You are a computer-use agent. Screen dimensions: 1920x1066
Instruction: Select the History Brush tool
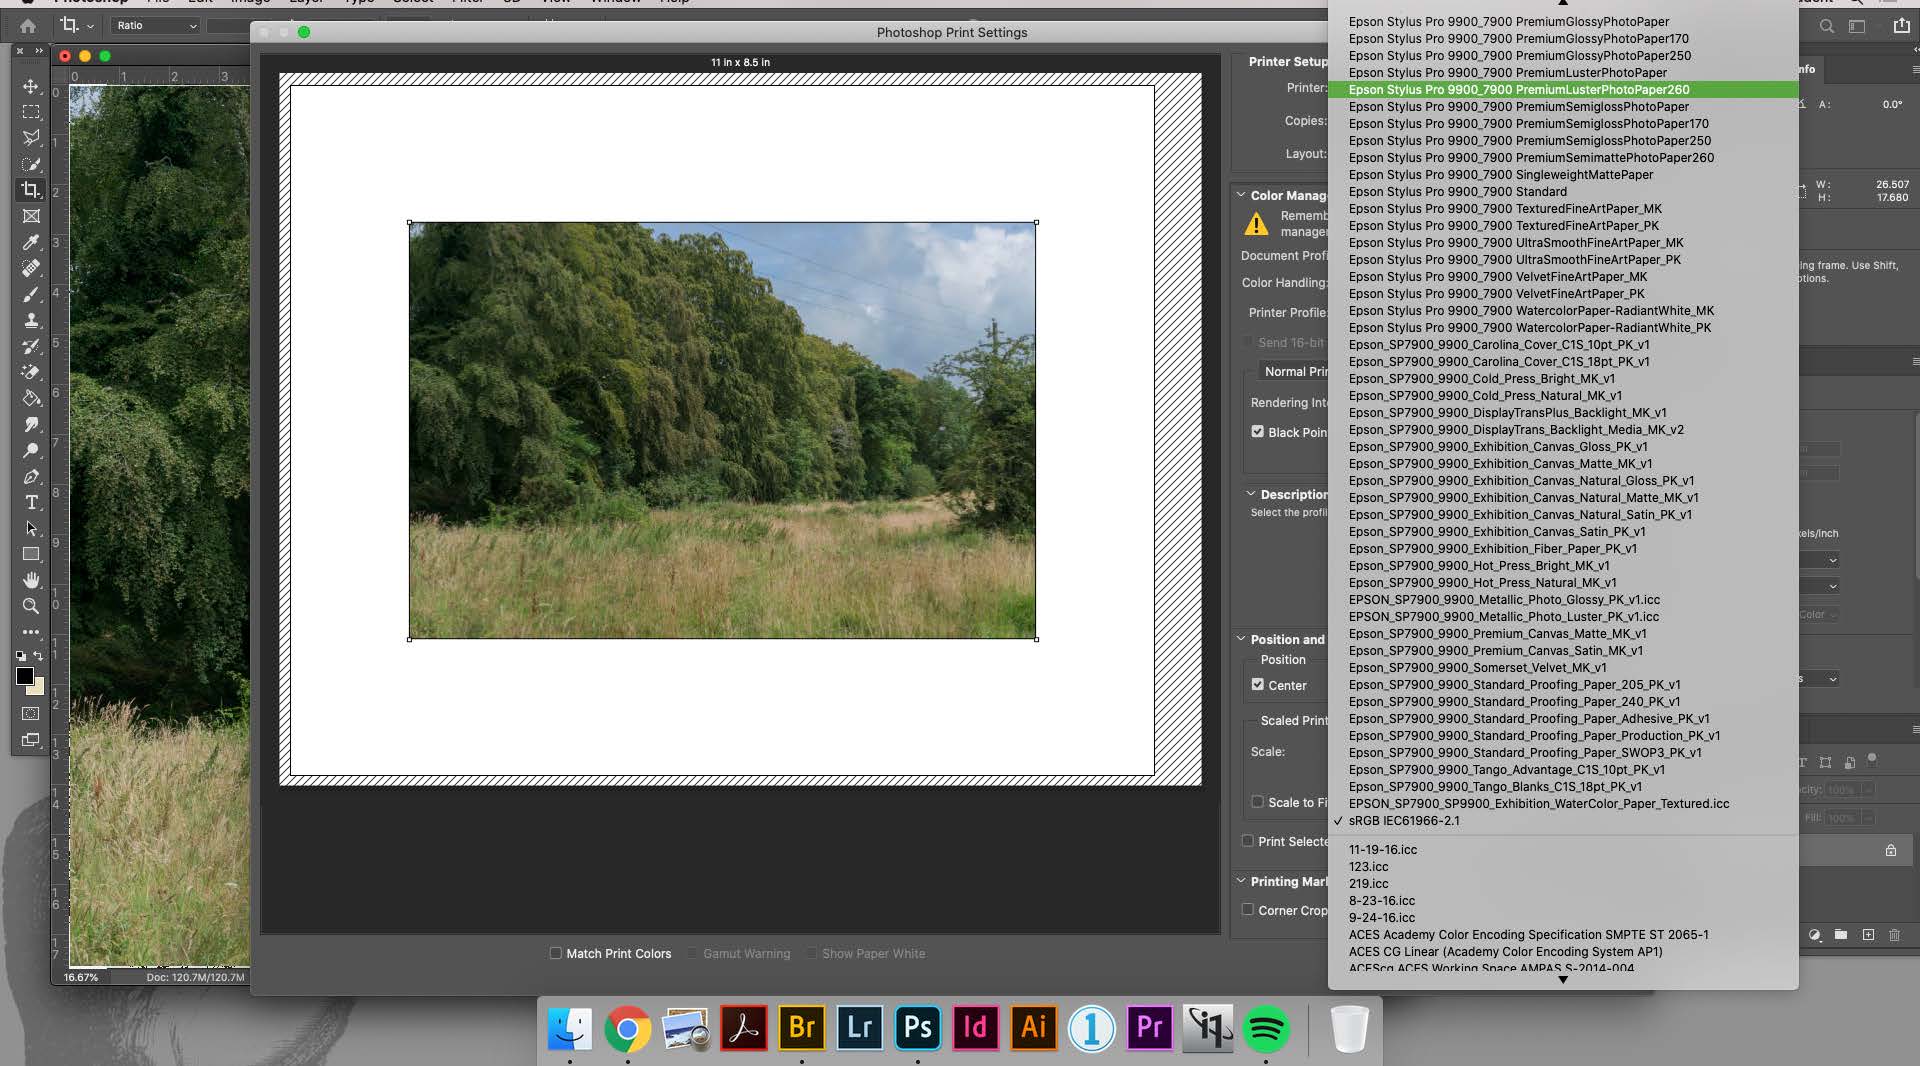tap(31, 346)
